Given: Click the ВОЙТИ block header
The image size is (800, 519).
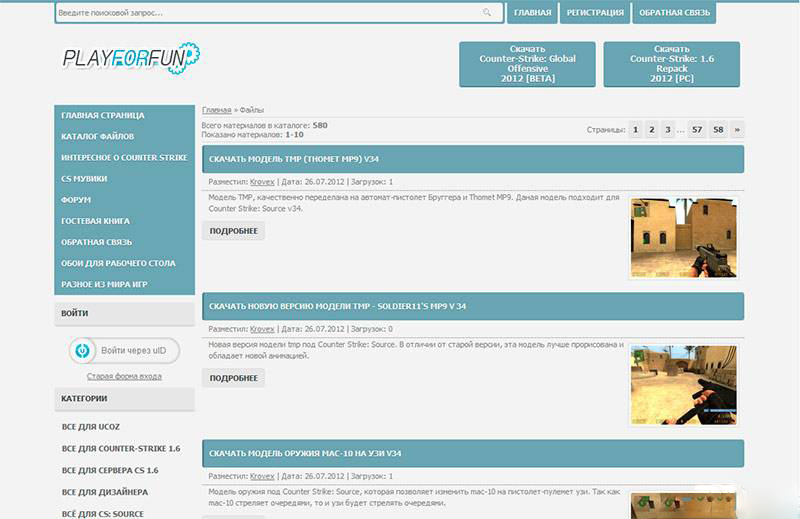Looking at the screenshot, I should [x=124, y=313].
